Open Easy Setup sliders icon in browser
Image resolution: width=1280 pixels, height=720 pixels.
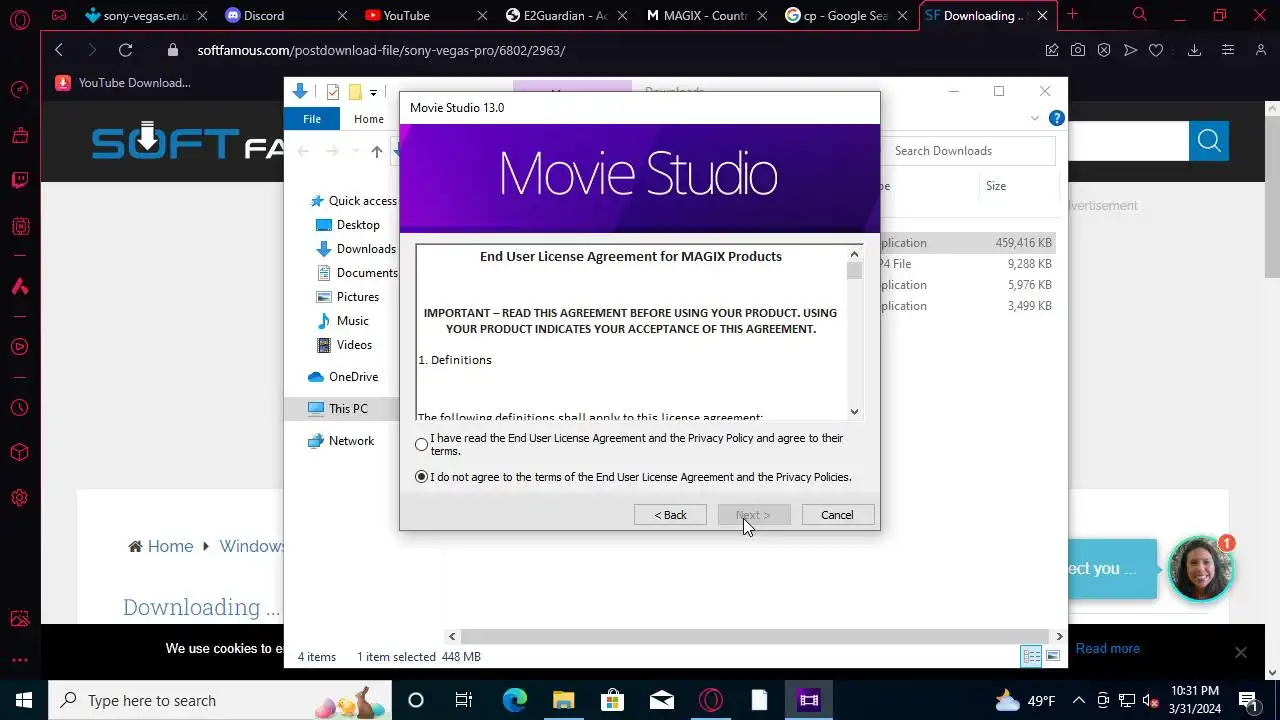pos(1228,50)
